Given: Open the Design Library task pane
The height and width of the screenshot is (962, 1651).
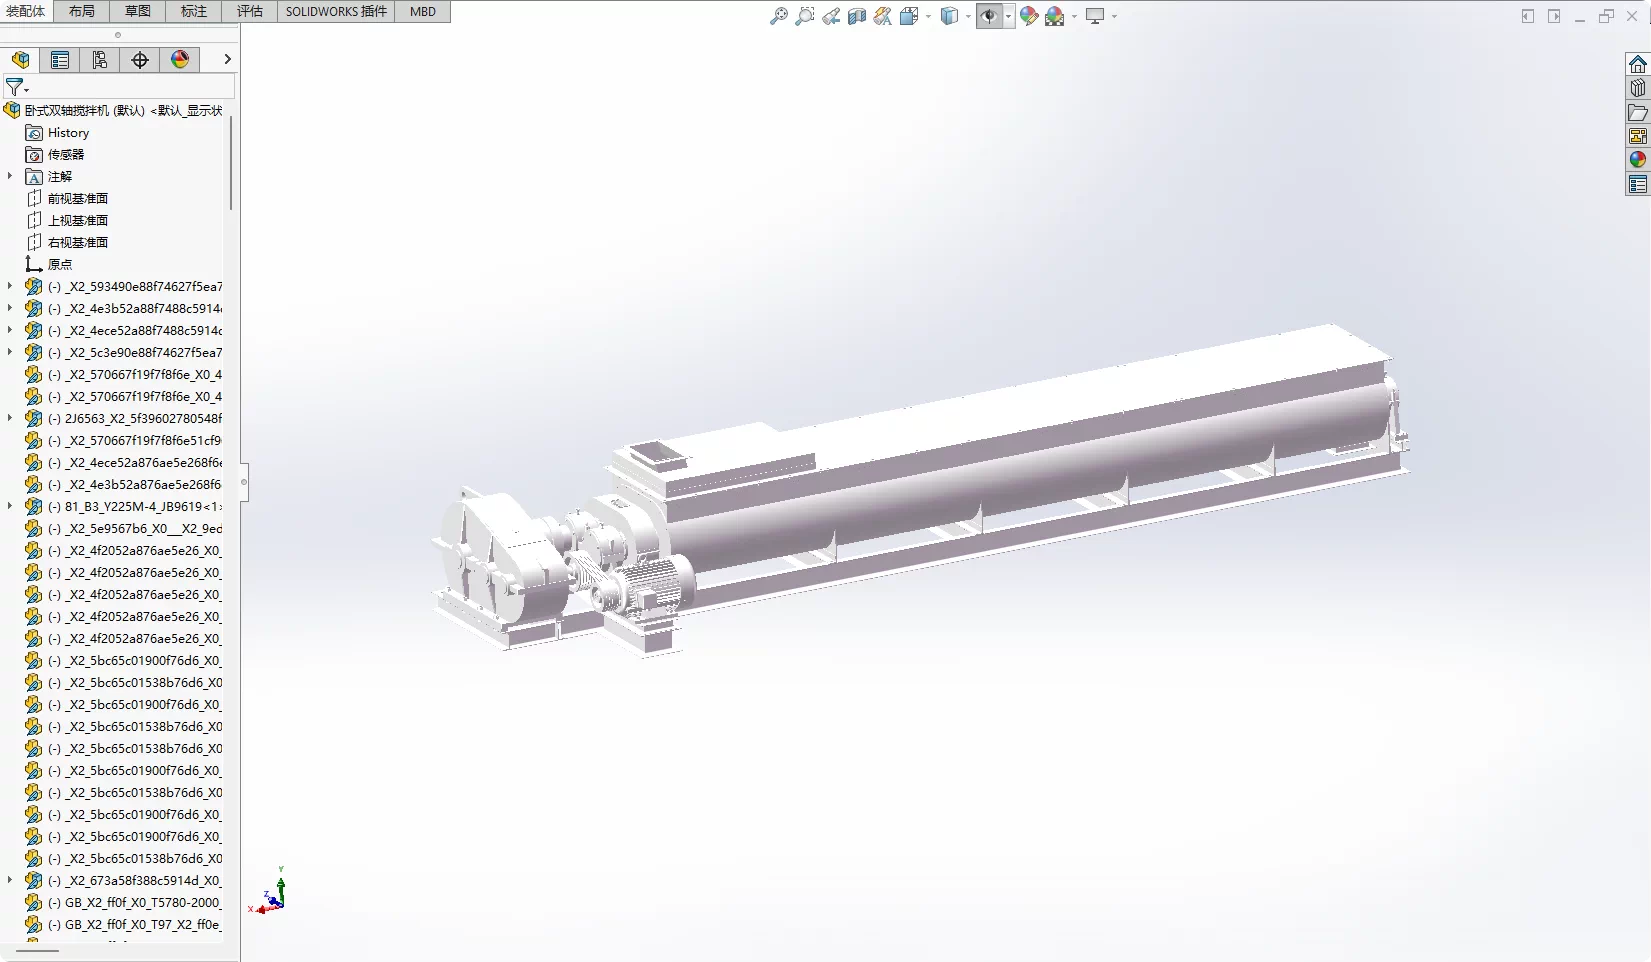Looking at the screenshot, I should coord(1637,88).
